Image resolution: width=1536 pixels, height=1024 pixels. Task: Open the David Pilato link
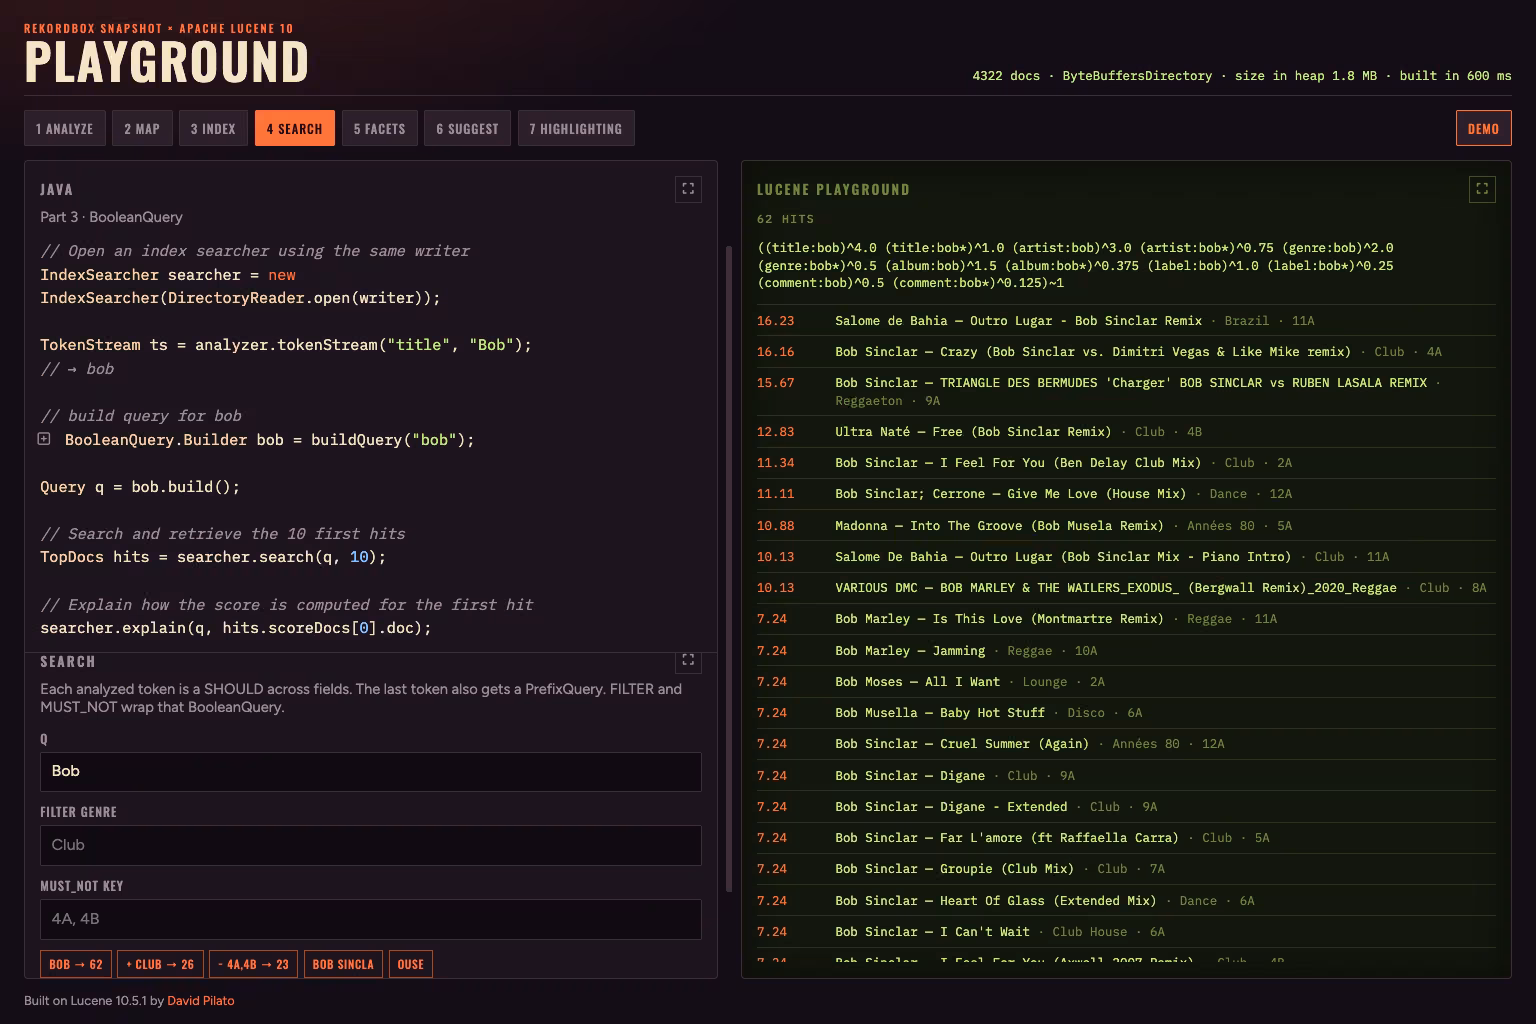[x=201, y=1000]
